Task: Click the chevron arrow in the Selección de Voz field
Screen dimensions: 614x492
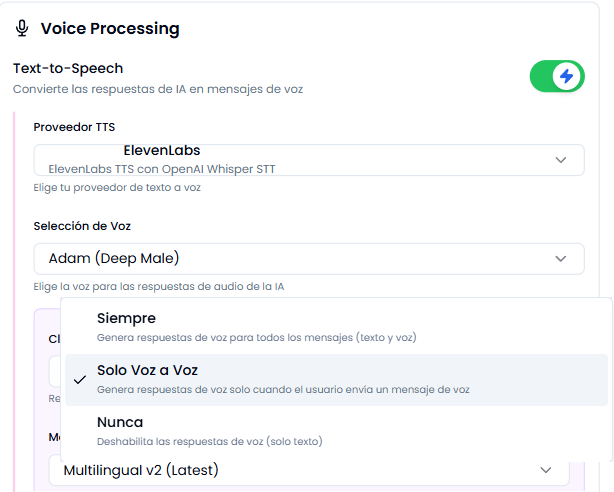Action: click(x=562, y=259)
